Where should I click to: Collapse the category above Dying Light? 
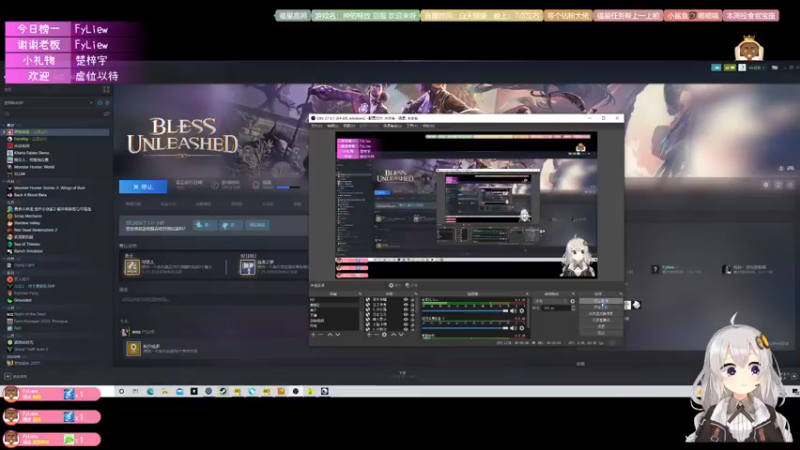4,258
